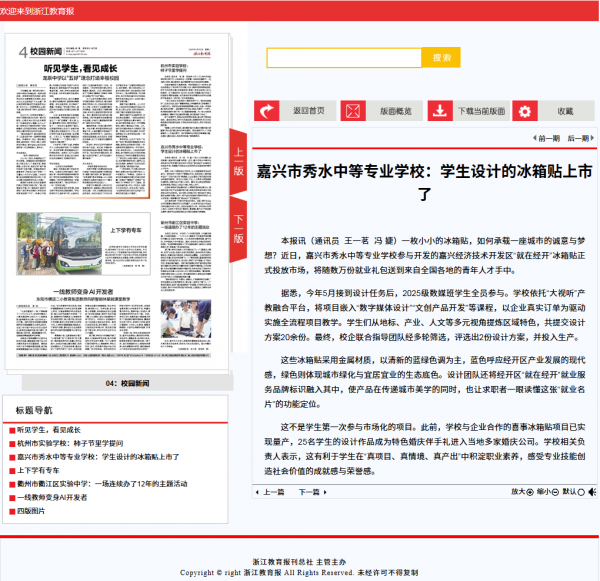Reset text size with the 默认 icon
Viewport: 600px width, 581px height.
click(x=581, y=492)
